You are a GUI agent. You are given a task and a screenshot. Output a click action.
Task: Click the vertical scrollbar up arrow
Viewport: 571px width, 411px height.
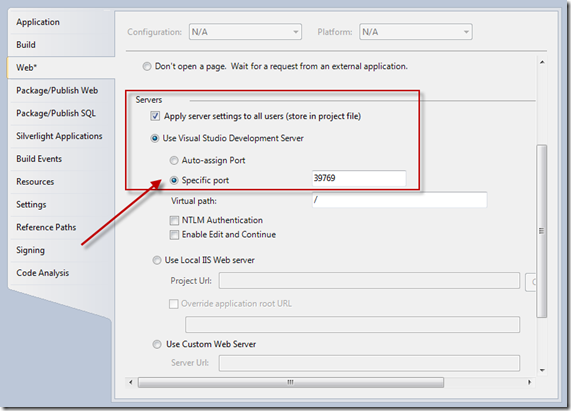coord(542,63)
